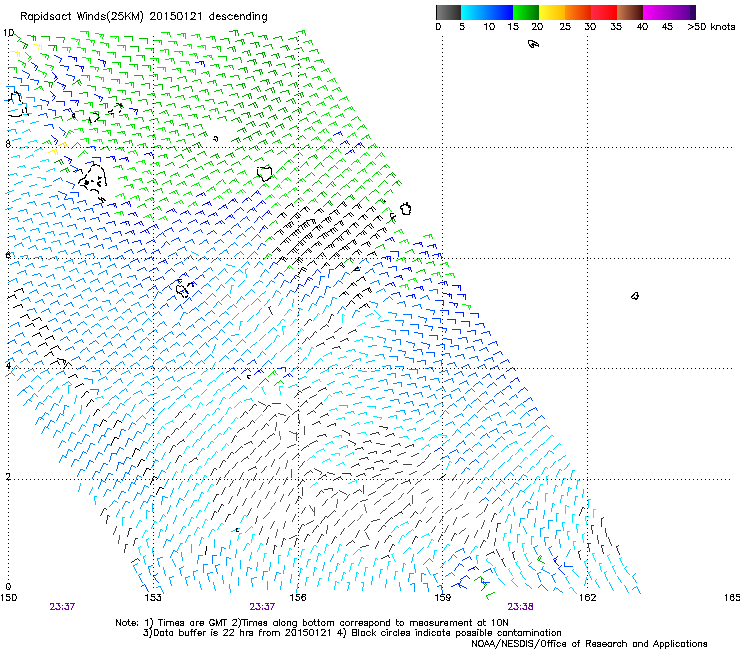This screenshot has height=650, width=740.
Task: Click the legend tick label "40"
Action: pos(642,26)
